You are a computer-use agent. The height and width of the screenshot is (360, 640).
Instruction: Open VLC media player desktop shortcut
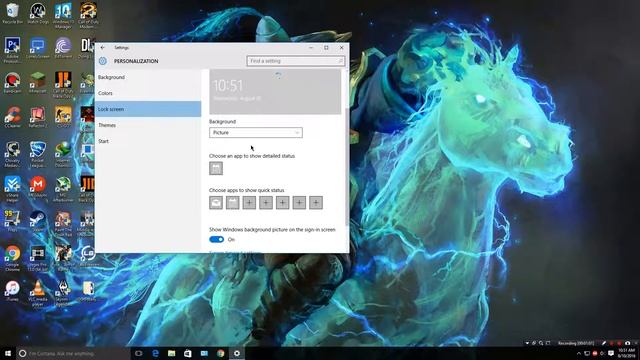pos(38,293)
